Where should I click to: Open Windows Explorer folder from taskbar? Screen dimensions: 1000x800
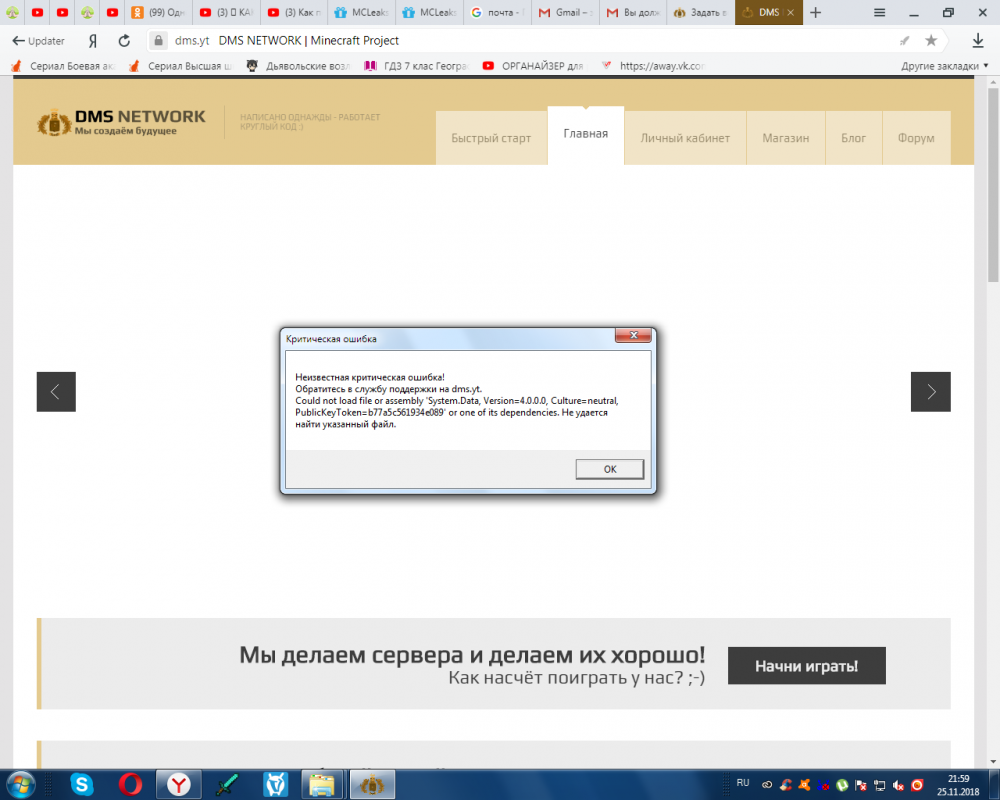(322, 784)
